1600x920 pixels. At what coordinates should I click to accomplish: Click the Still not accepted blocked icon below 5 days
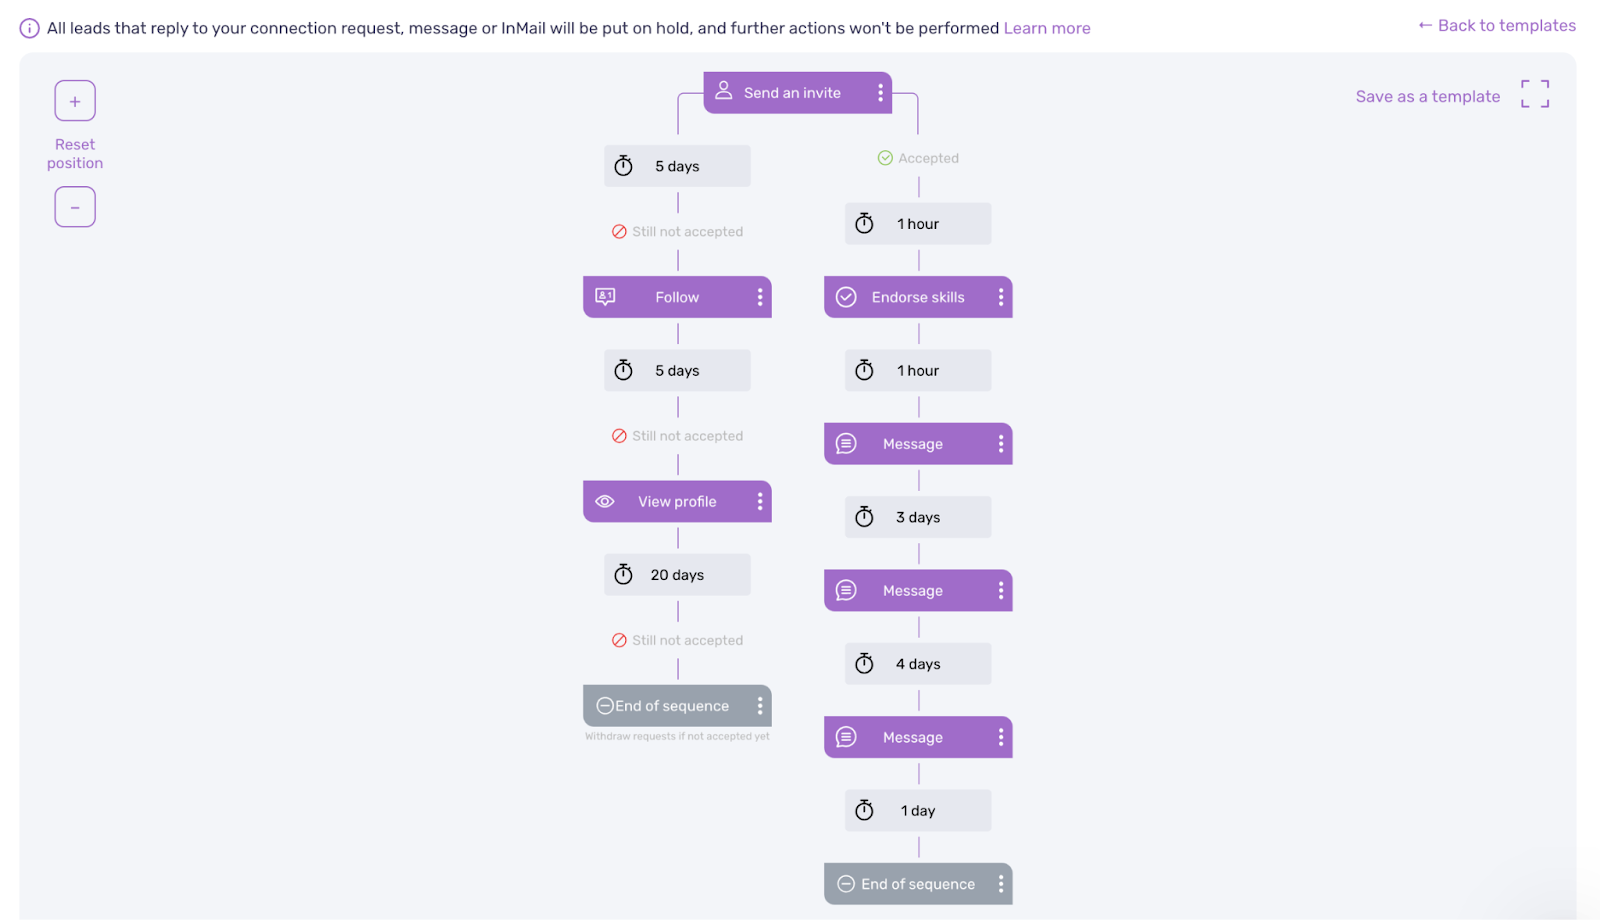click(x=617, y=231)
